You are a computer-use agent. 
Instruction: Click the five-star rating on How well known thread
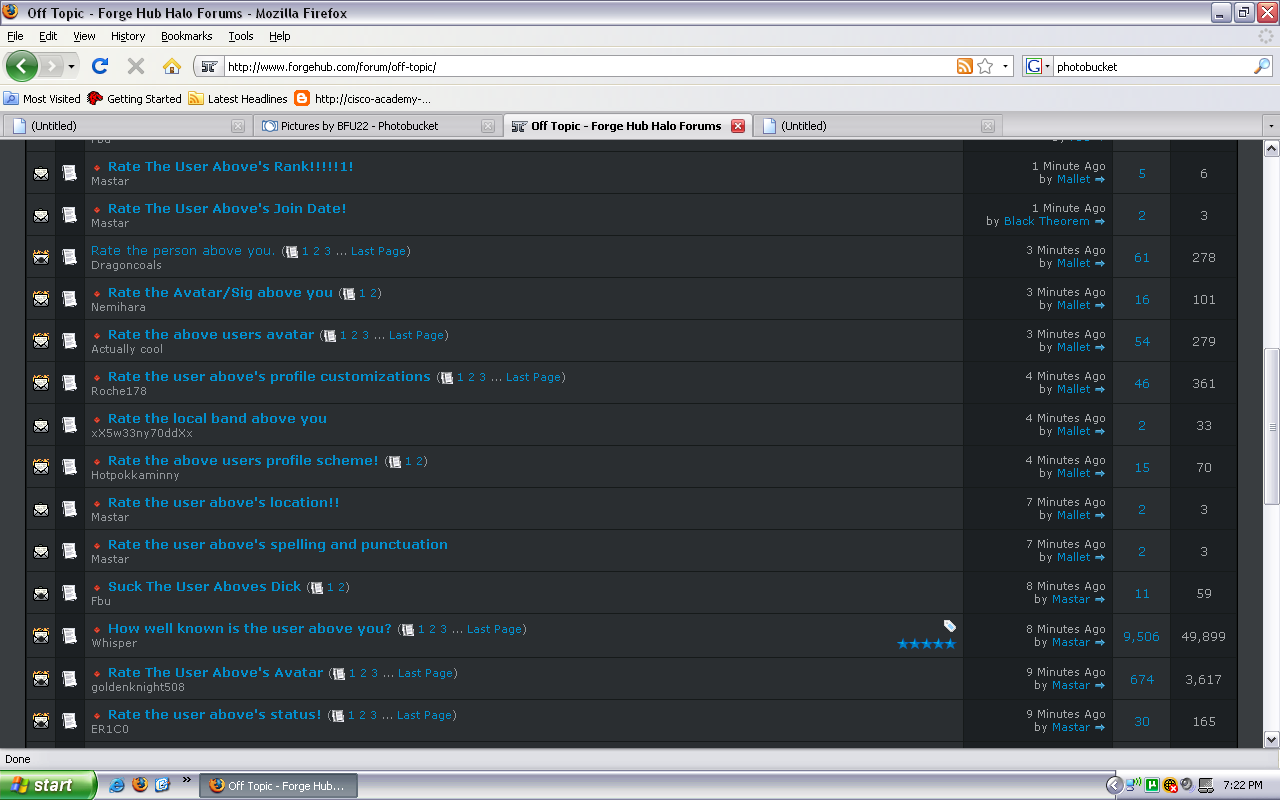[x=927, y=644]
